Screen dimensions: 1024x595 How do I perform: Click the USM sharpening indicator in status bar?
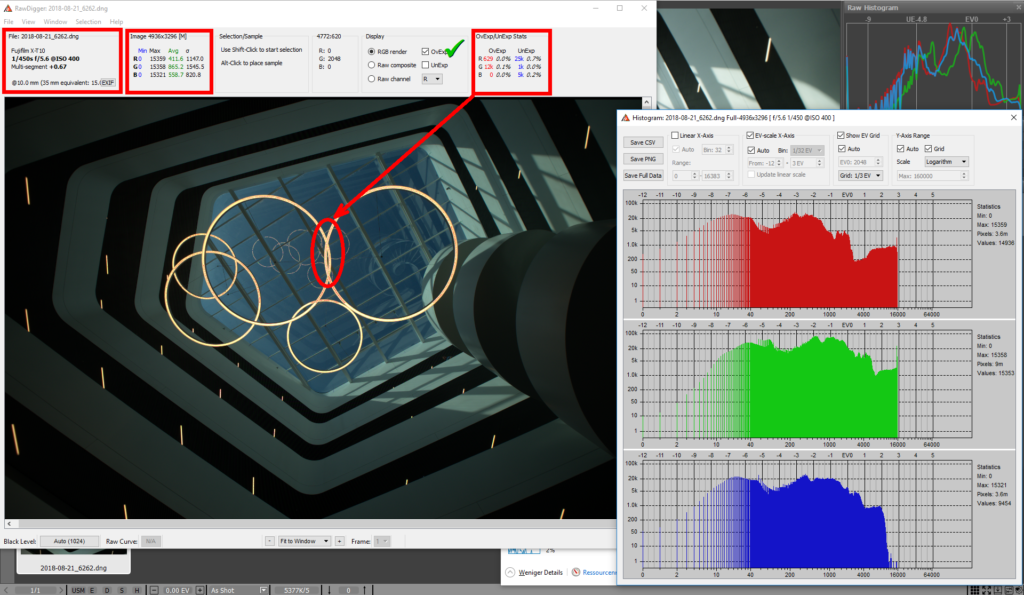click(80, 590)
